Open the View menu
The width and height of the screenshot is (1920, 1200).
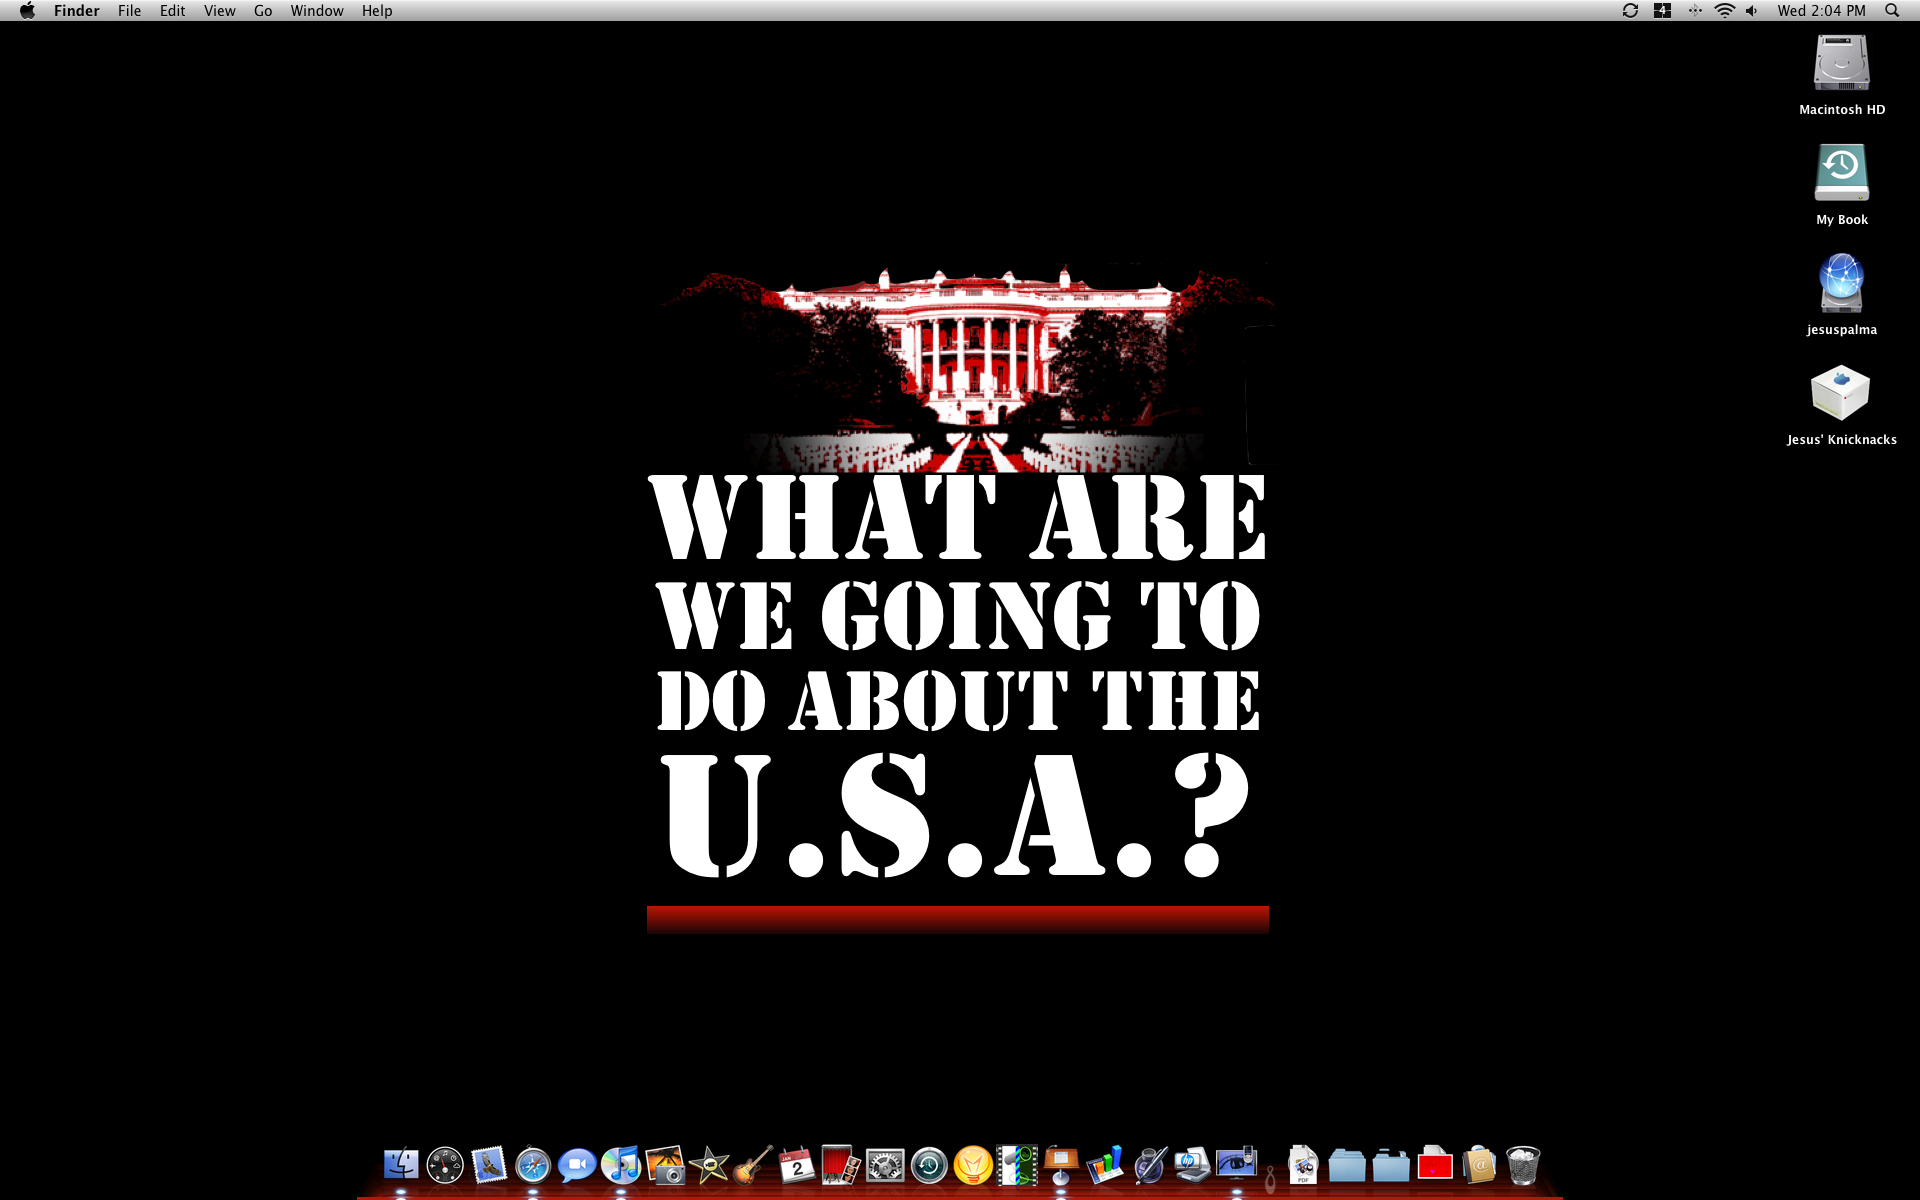point(219,11)
